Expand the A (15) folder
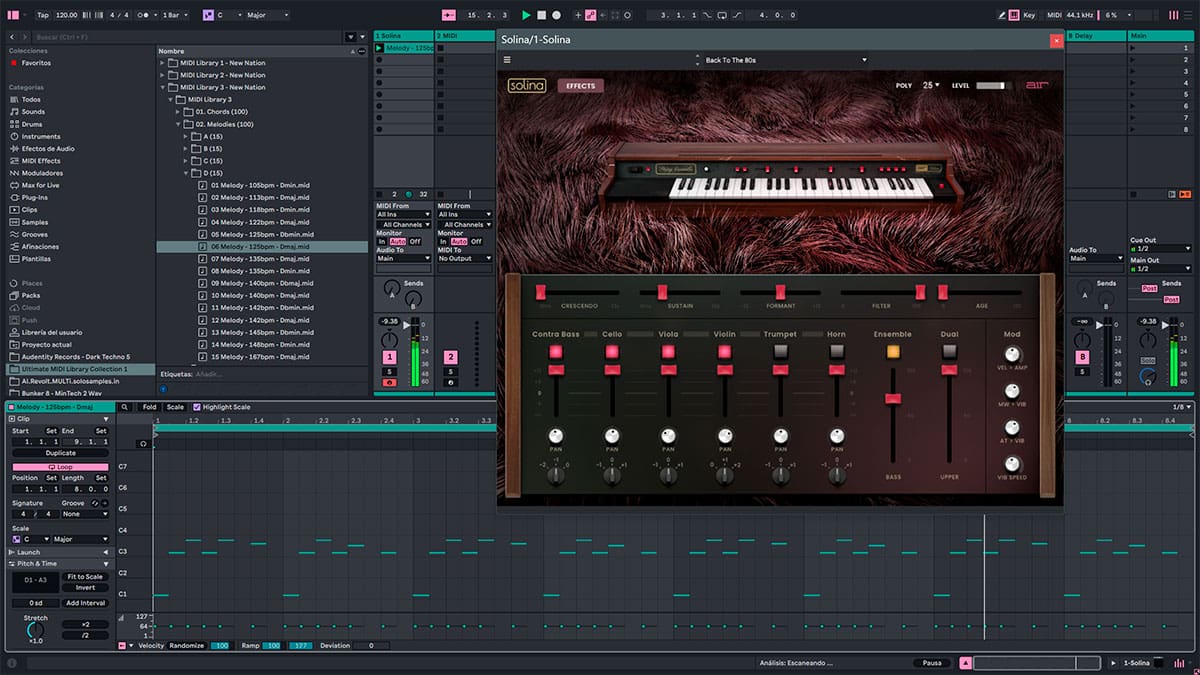Image resolution: width=1200 pixels, height=675 pixels. tap(186, 136)
